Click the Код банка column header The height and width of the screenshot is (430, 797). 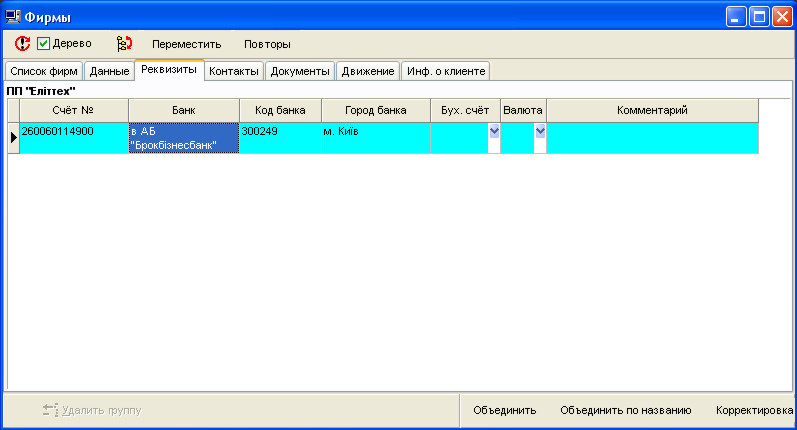[x=279, y=109]
